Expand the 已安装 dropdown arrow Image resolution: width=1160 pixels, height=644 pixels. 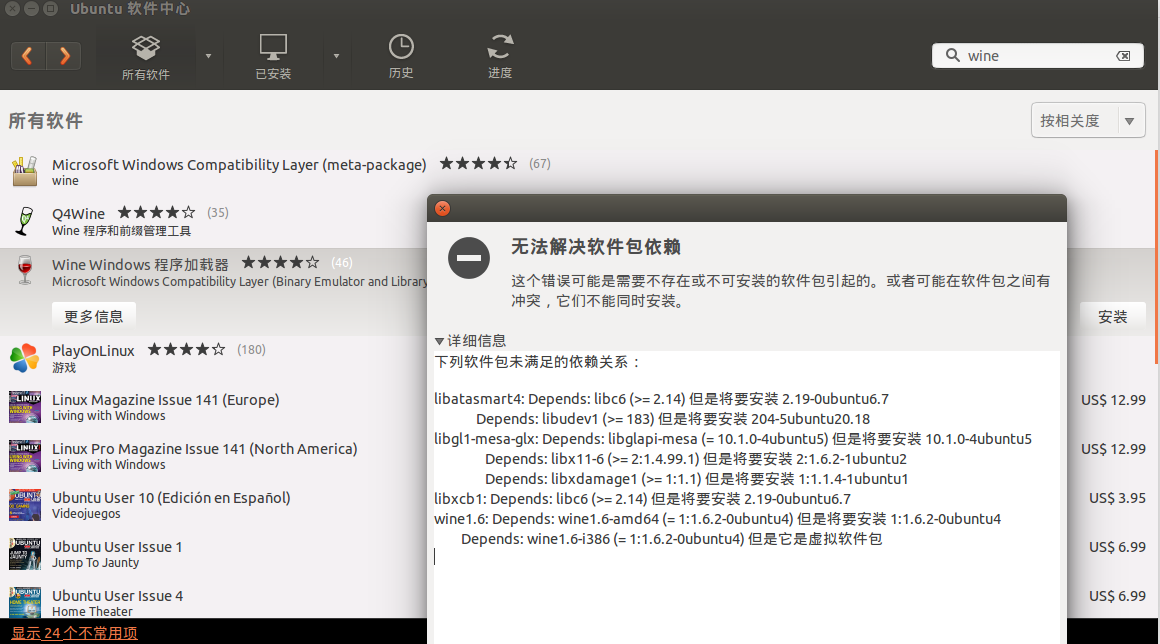coord(337,56)
